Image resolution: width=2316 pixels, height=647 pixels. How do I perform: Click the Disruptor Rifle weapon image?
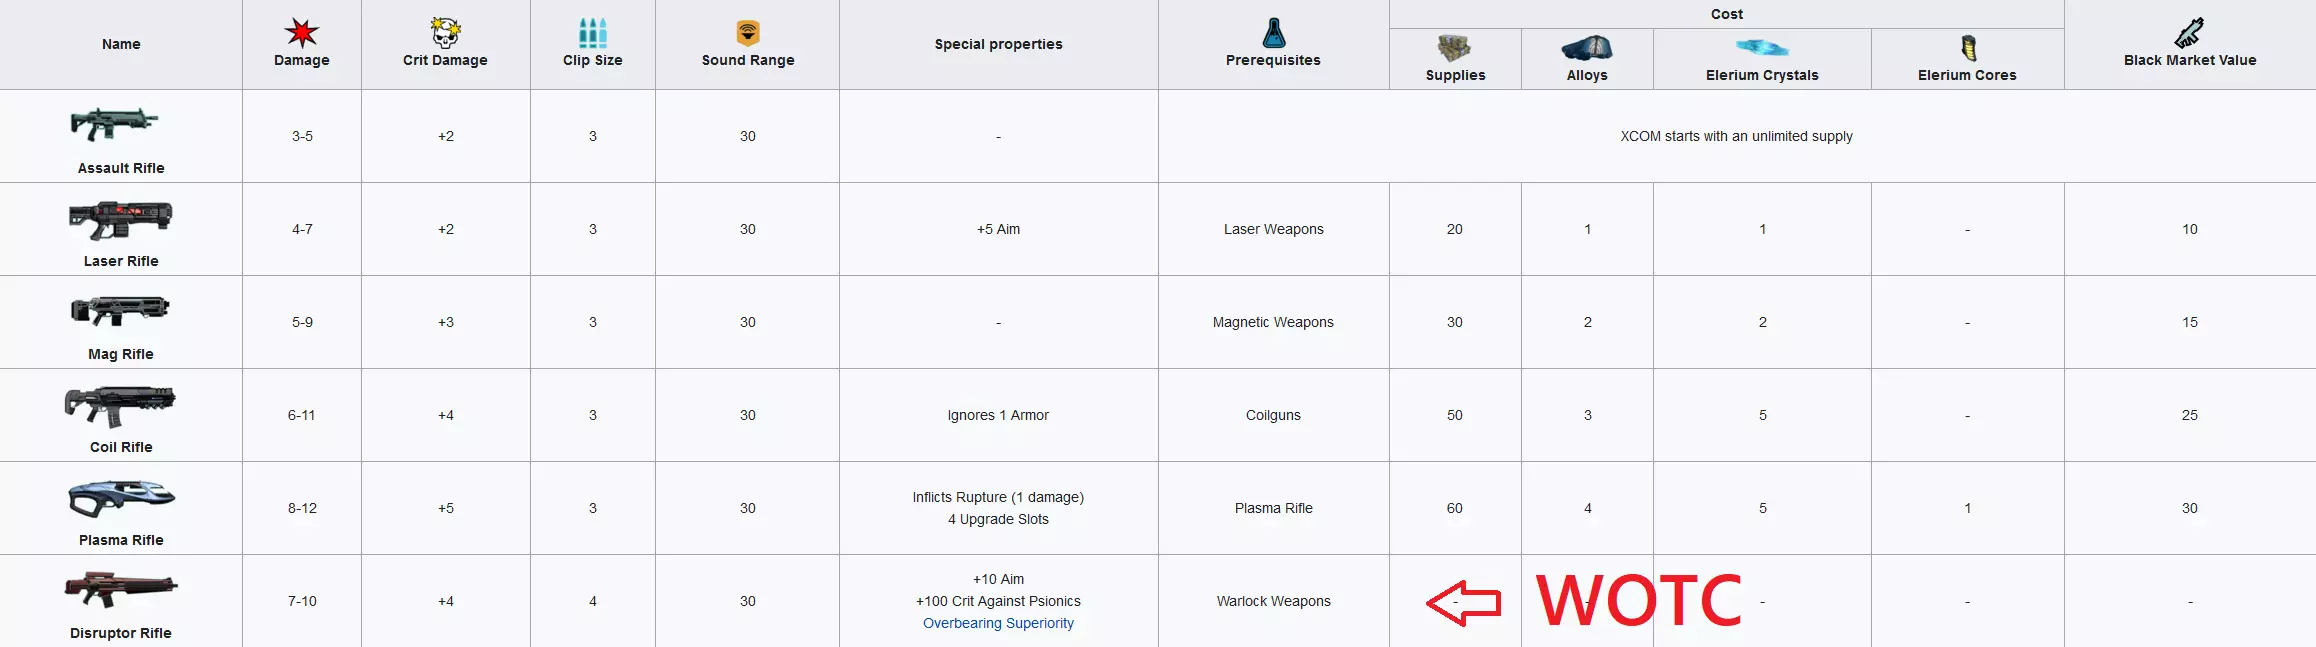121,590
